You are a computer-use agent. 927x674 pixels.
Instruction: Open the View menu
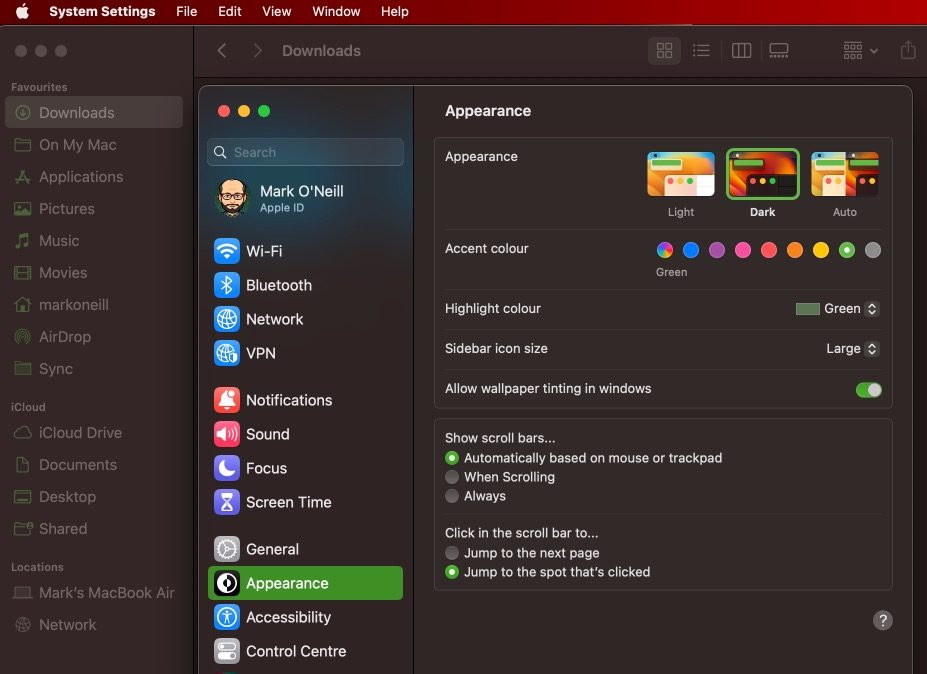click(x=276, y=11)
